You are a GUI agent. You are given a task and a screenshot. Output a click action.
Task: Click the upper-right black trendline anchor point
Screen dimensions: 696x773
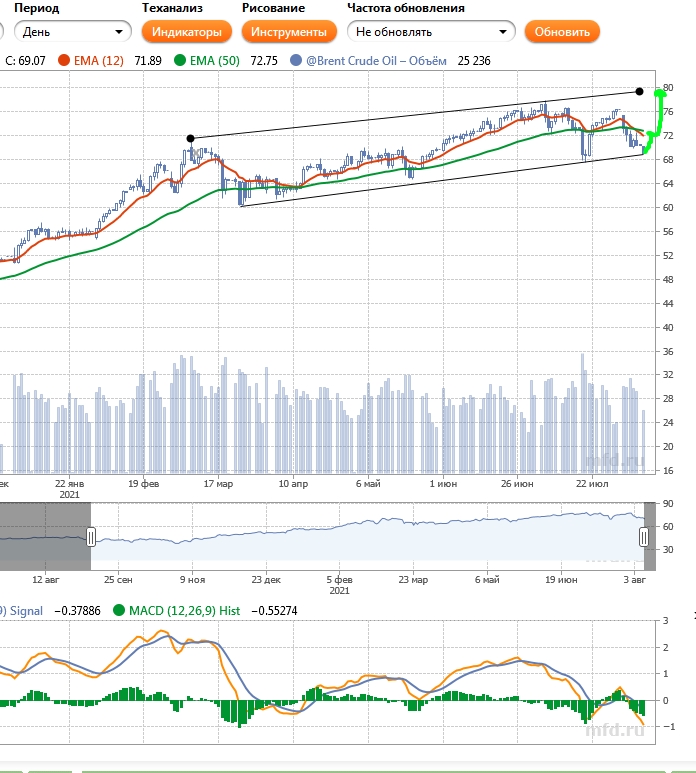click(x=640, y=91)
